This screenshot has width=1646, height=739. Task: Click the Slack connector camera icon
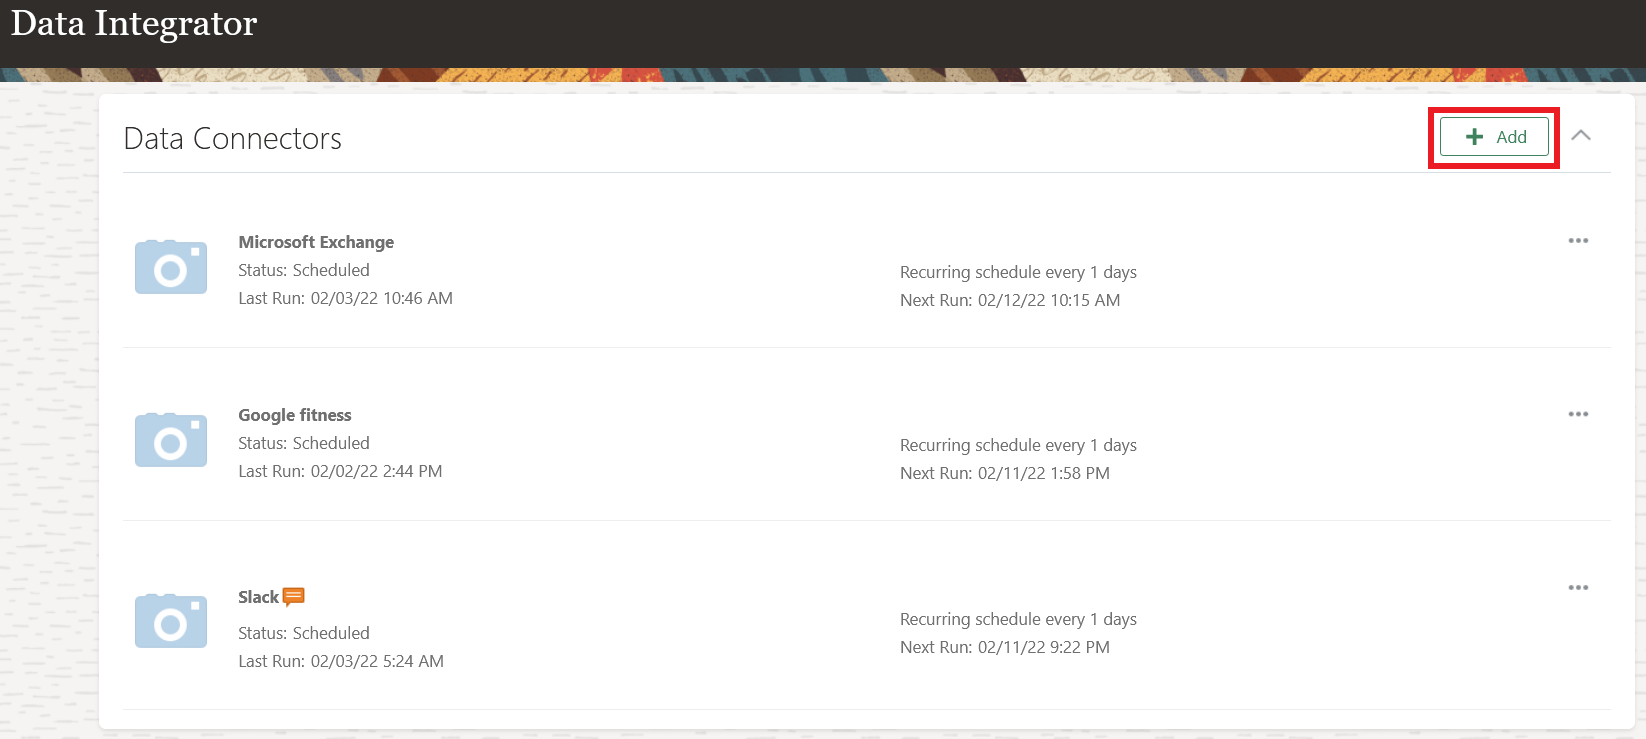pyautogui.click(x=171, y=621)
